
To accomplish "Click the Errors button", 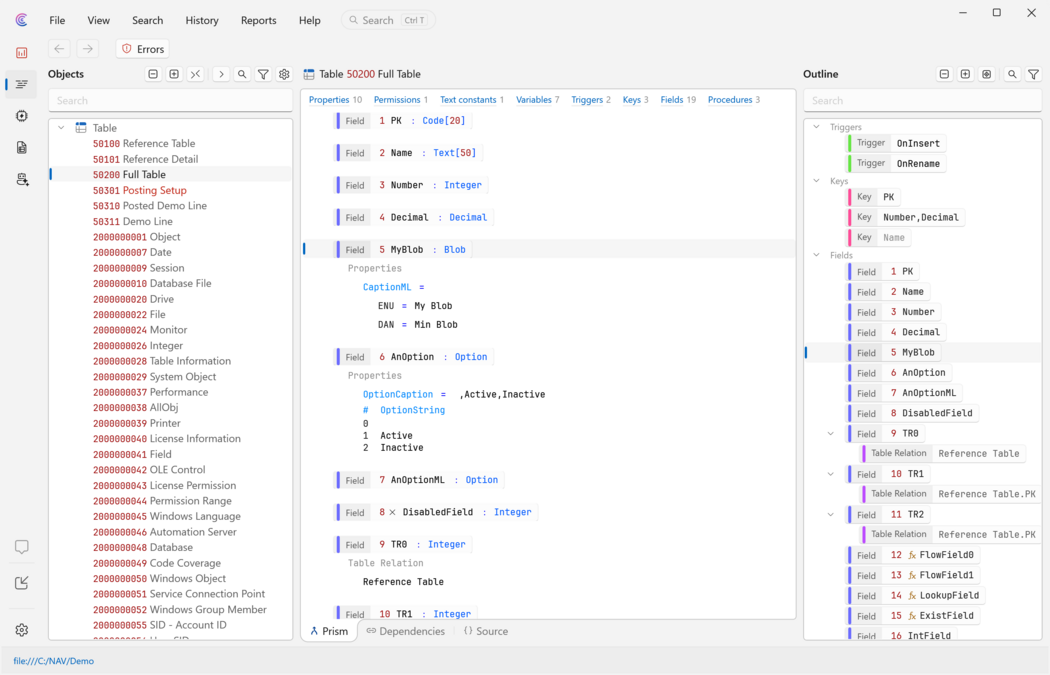I will click(x=143, y=49).
